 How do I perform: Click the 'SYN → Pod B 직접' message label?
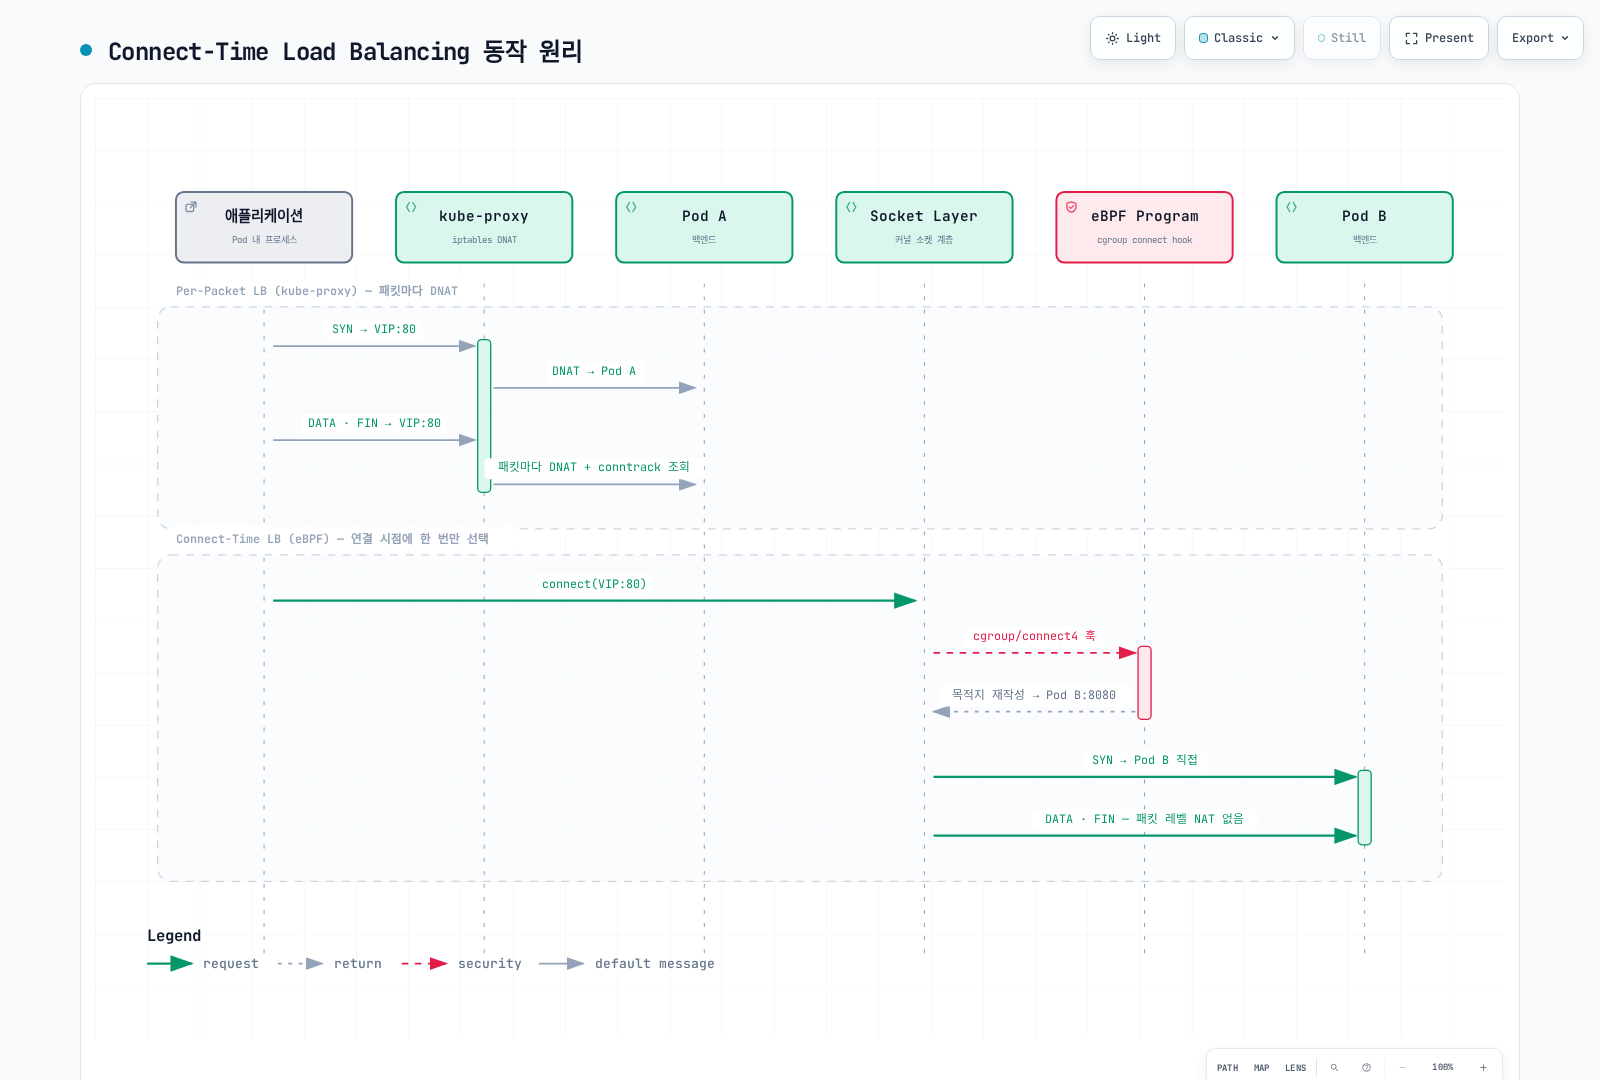pos(1144,760)
